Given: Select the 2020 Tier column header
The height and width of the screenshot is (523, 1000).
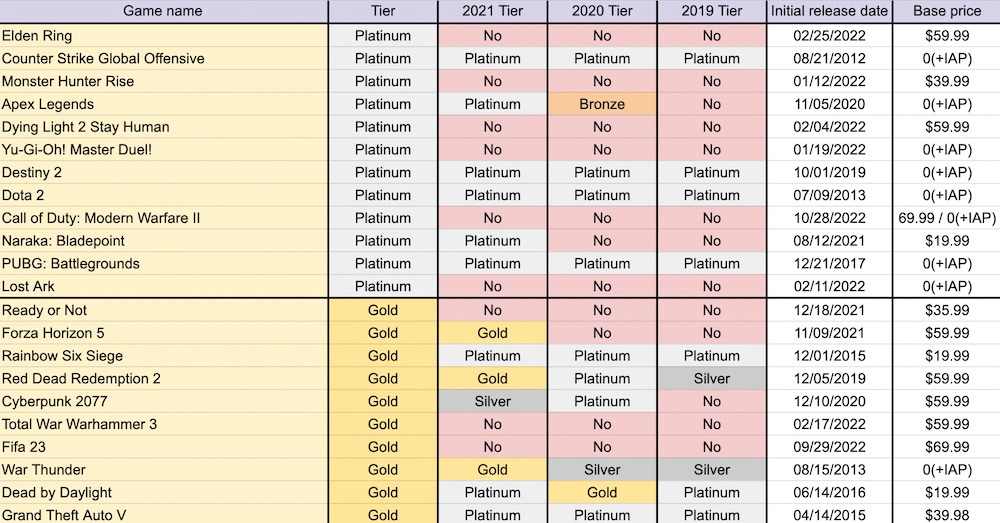Looking at the screenshot, I should [x=602, y=11].
